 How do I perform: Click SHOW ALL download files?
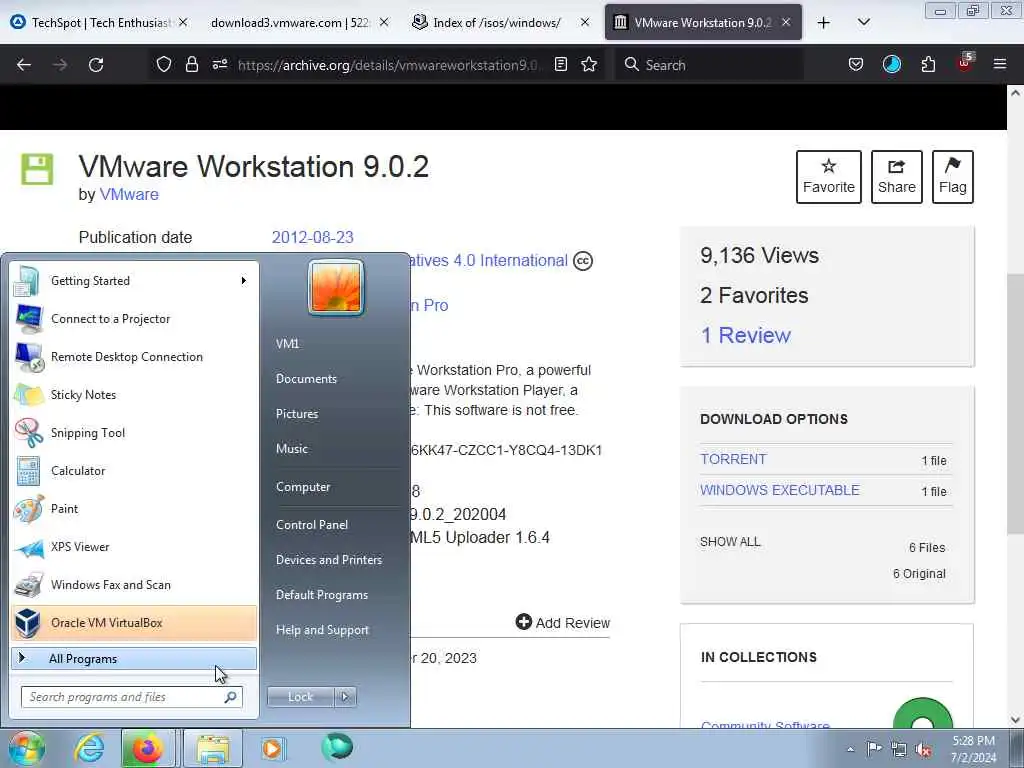[x=730, y=541]
